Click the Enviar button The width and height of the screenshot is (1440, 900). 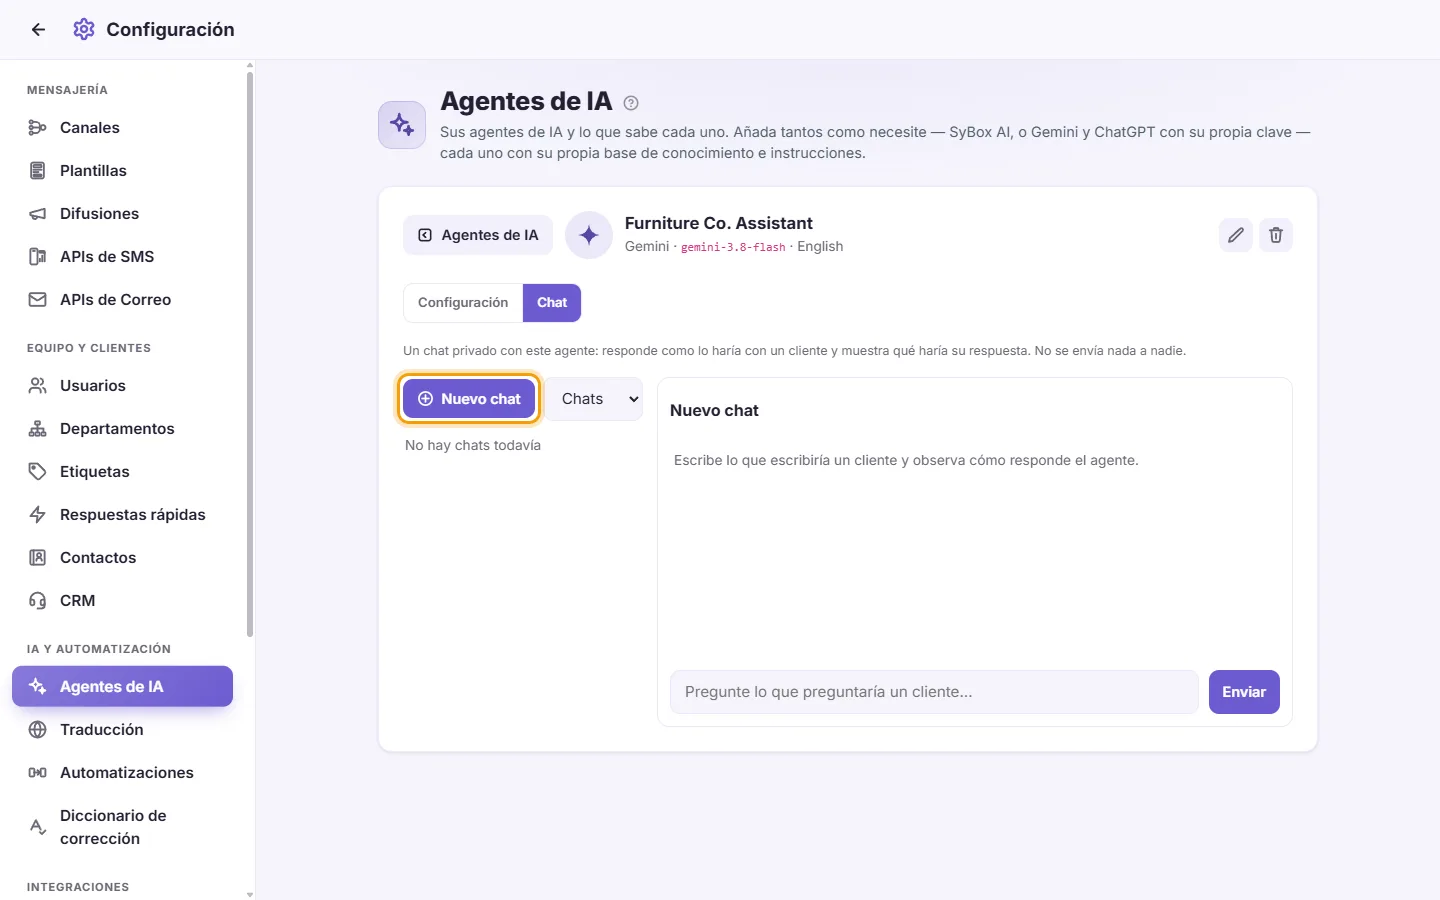(1244, 692)
